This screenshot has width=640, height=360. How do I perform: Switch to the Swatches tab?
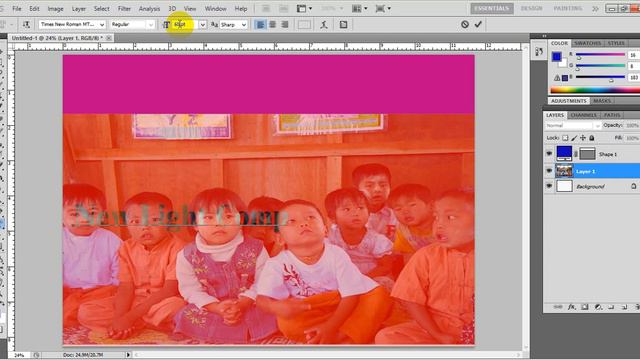(587, 43)
